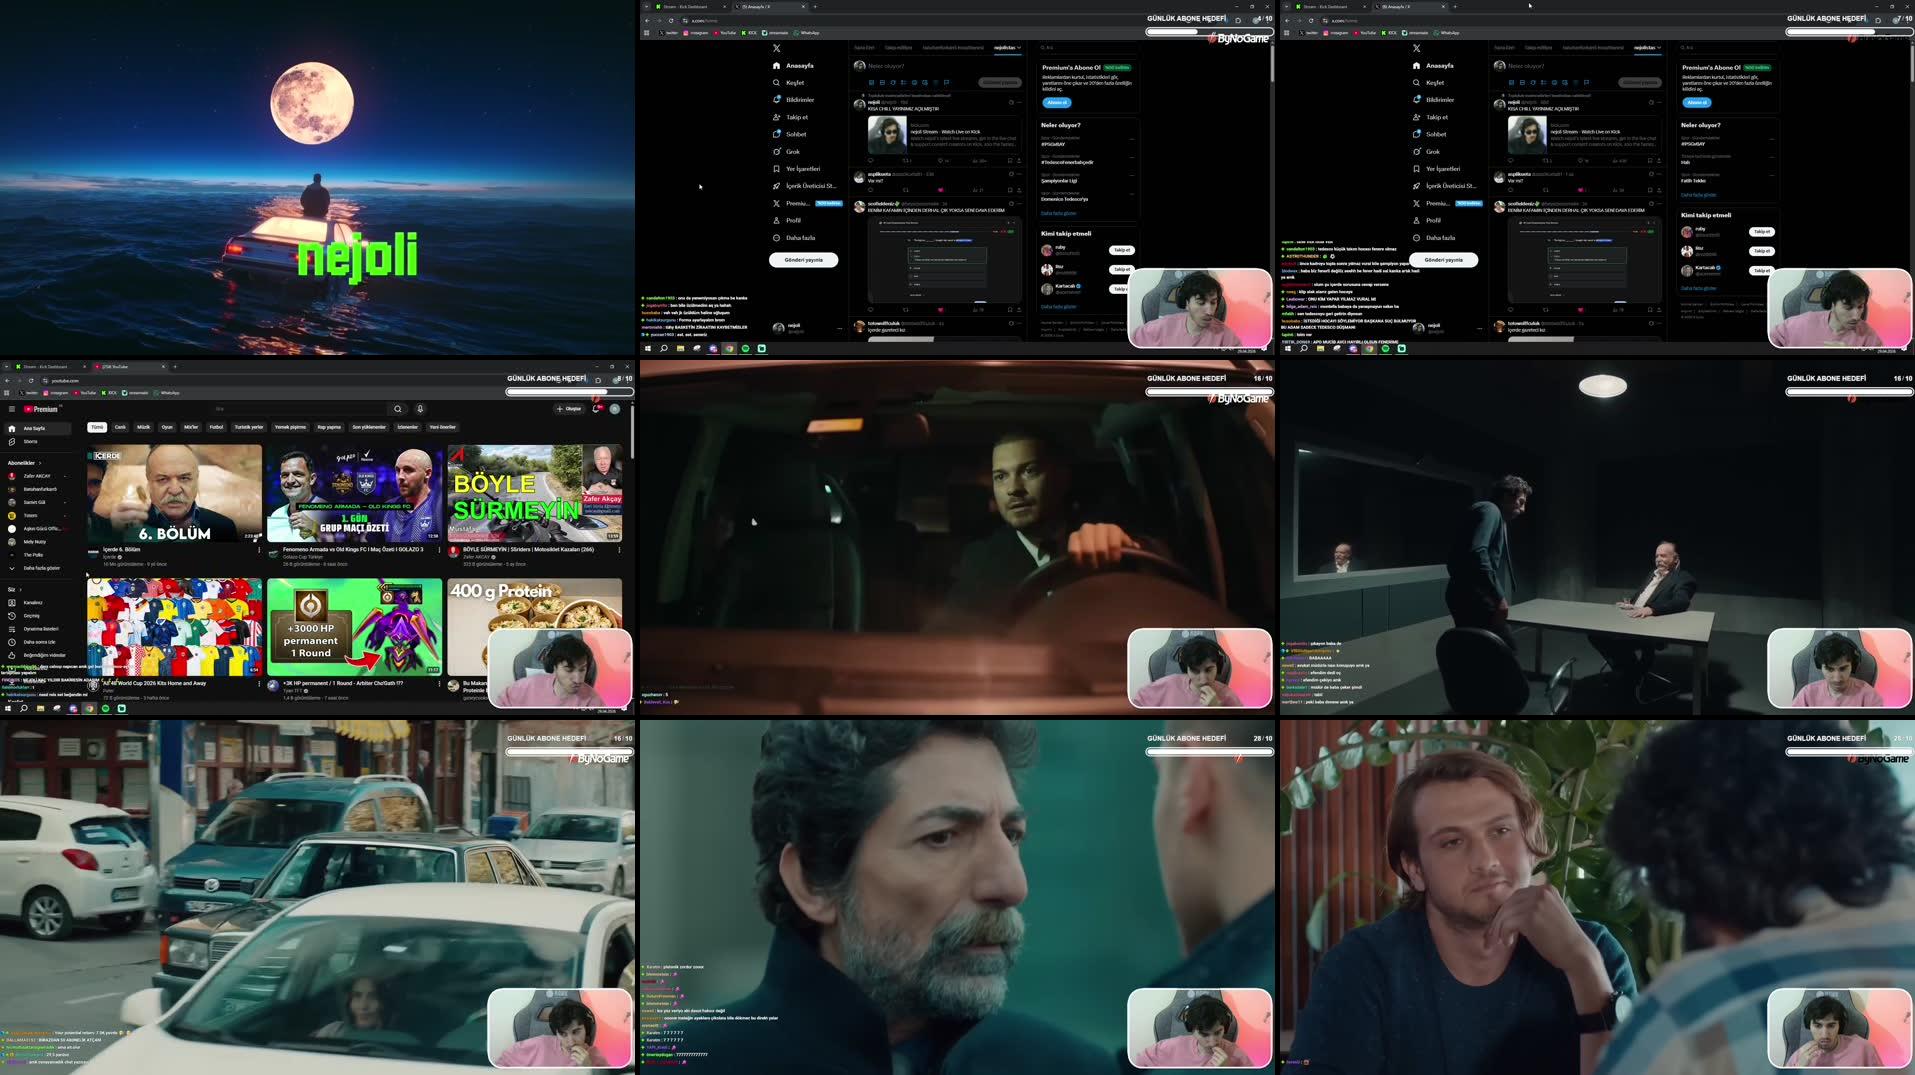Start YouTube voice search with the microphone
The height and width of the screenshot is (1075, 1915).
click(x=420, y=409)
